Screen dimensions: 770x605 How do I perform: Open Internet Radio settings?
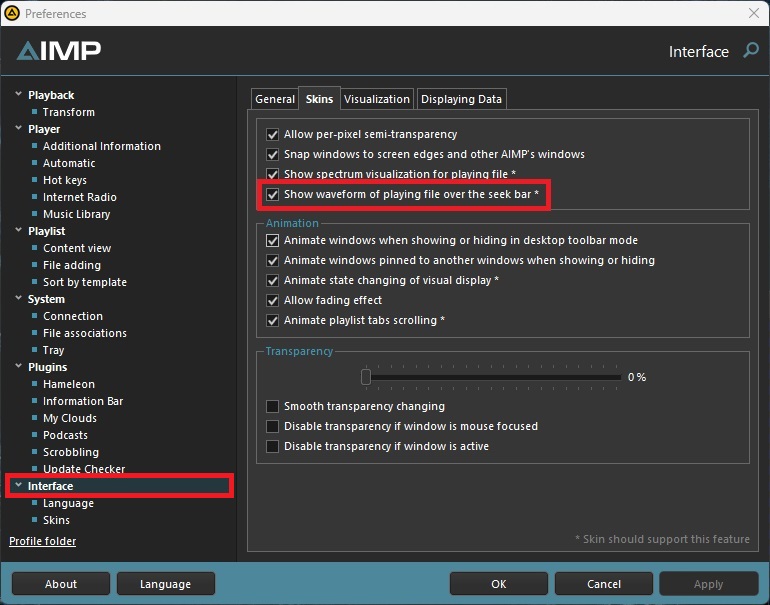click(x=80, y=197)
